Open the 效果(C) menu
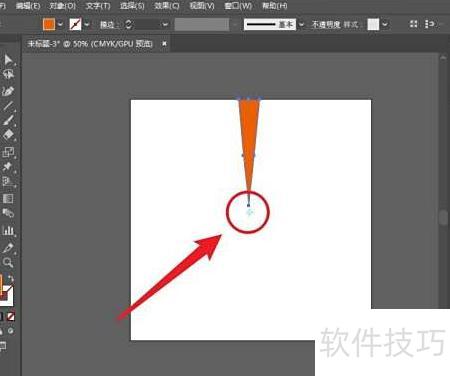 pos(167,6)
